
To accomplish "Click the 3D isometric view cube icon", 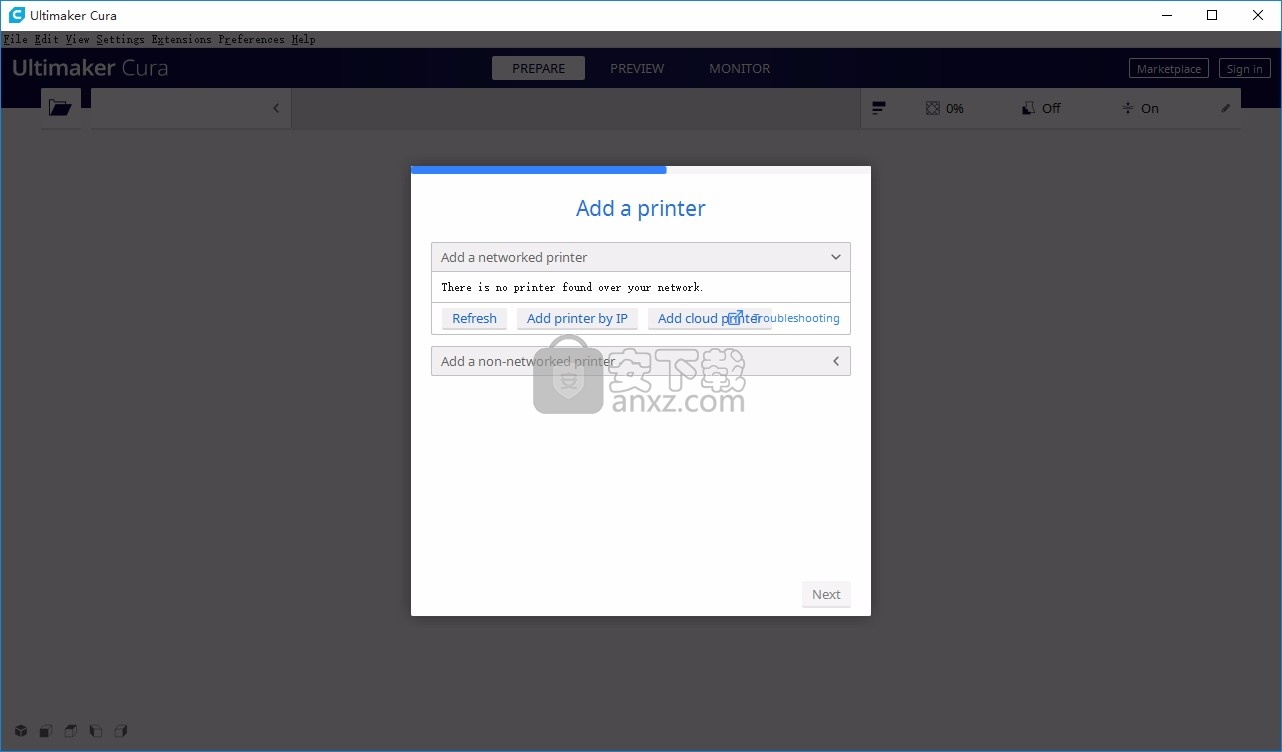I will (21, 731).
